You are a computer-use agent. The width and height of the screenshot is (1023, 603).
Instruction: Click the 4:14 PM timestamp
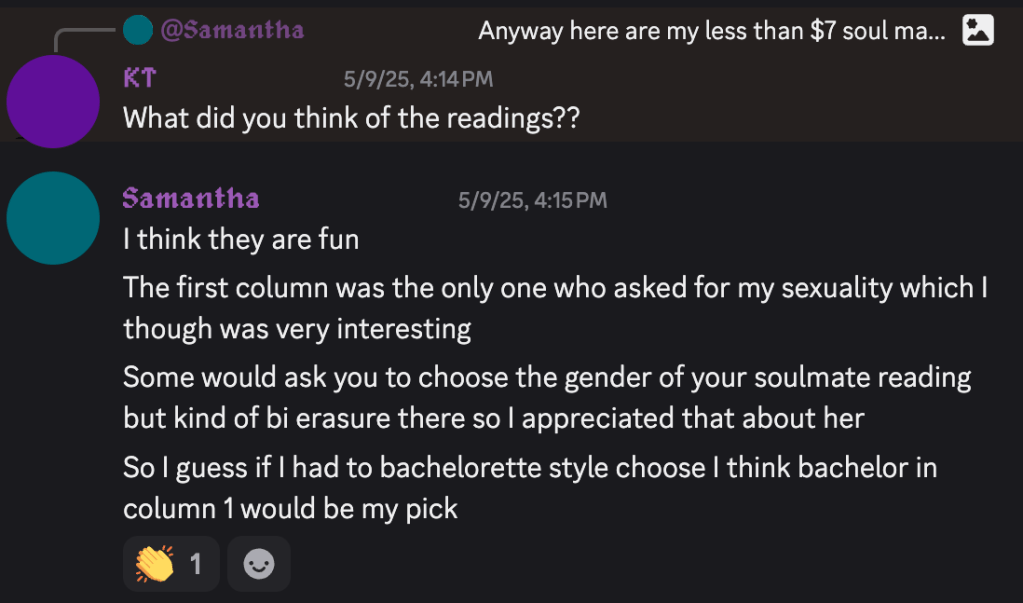[x=417, y=80]
